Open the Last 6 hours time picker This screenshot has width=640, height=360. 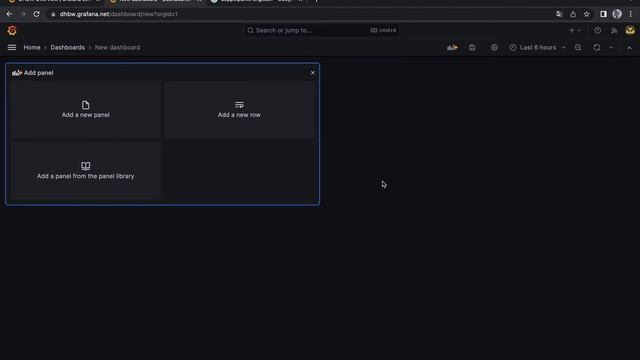tap(537, 47)
